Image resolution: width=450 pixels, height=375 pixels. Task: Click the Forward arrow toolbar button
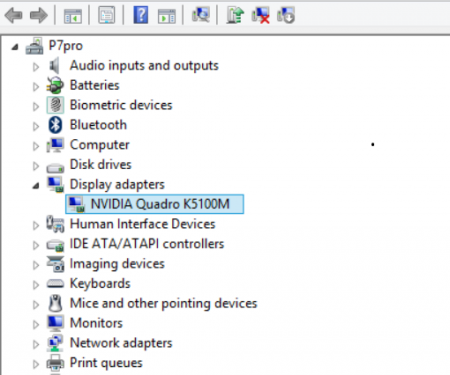tap(38, 15)
